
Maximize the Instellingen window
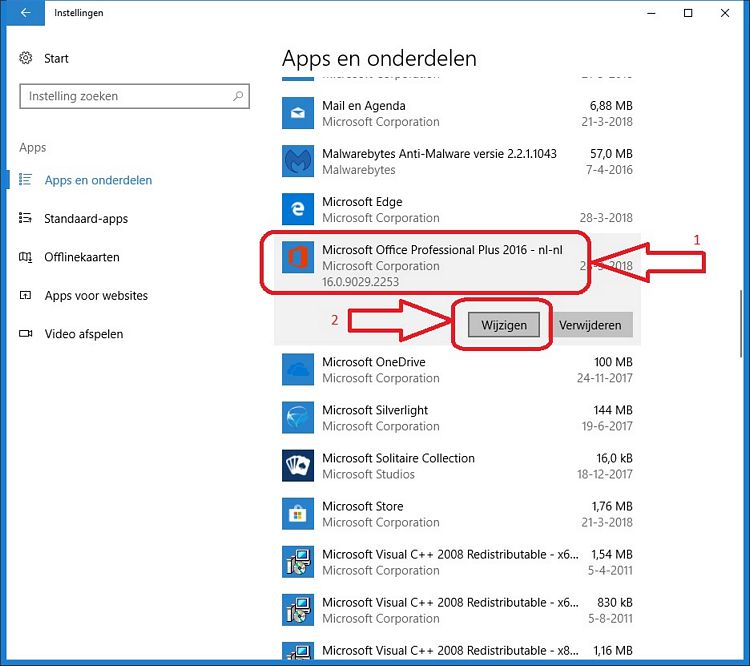point(688,13)
